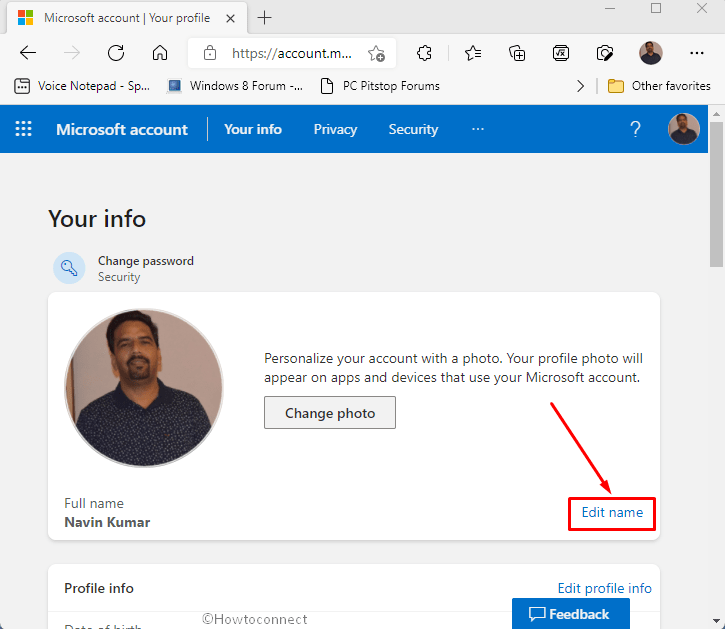The height and width of the screenshot is (629, 725).
Task: Open the help question mark
Action: pos(635,129)
